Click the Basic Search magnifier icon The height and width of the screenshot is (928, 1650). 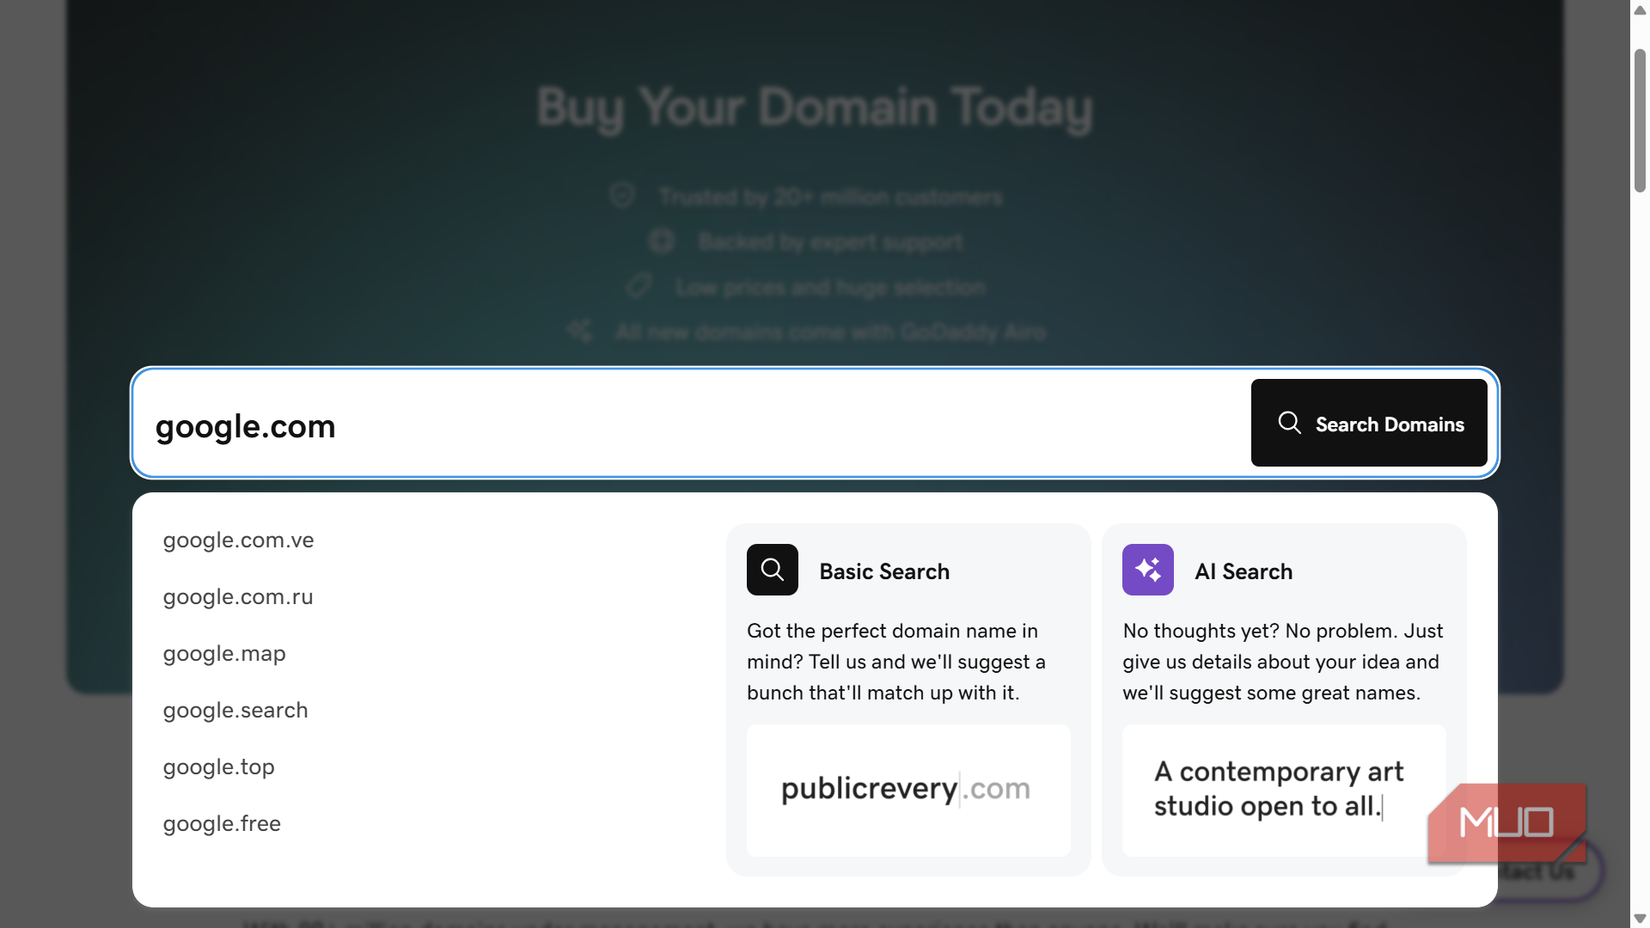coord(772,570)
